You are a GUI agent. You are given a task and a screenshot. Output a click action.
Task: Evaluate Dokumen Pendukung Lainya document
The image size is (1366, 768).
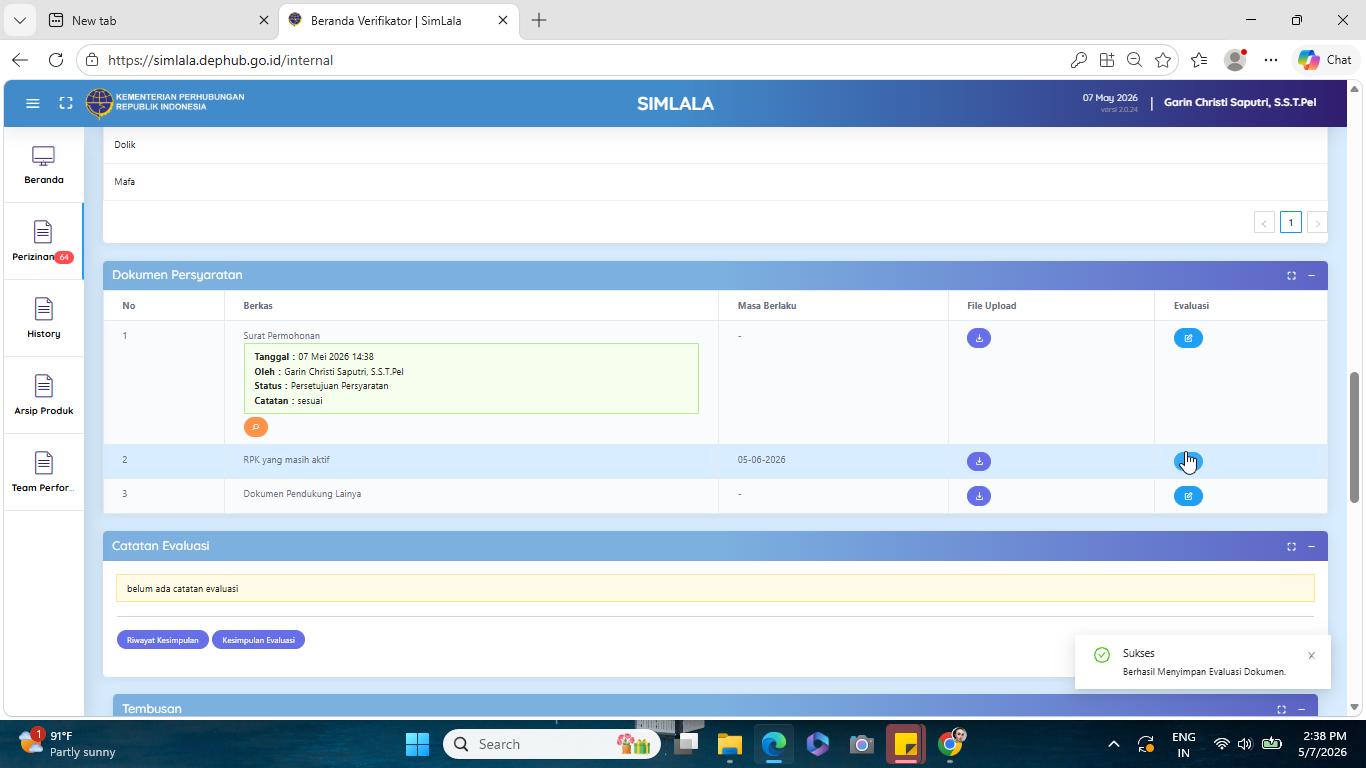tap(1188, 496)
